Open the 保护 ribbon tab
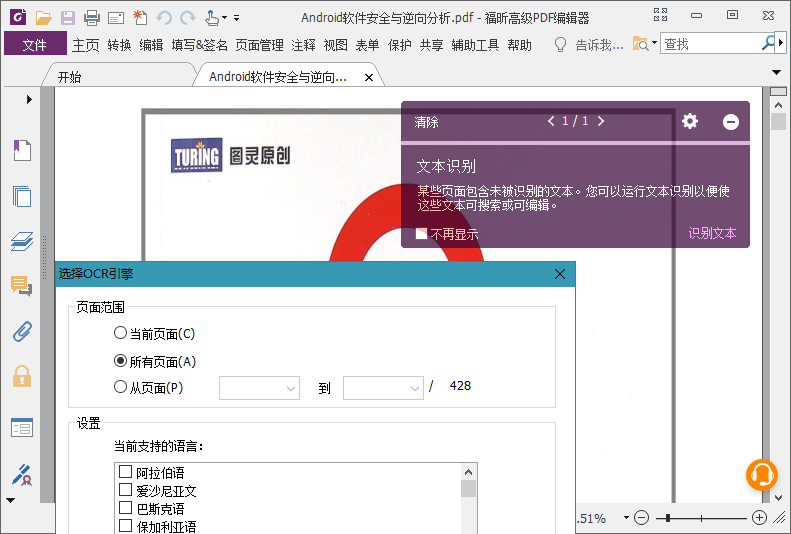This screenshot has width=791, height=534. pyautogui.click(x=400, y=45)
